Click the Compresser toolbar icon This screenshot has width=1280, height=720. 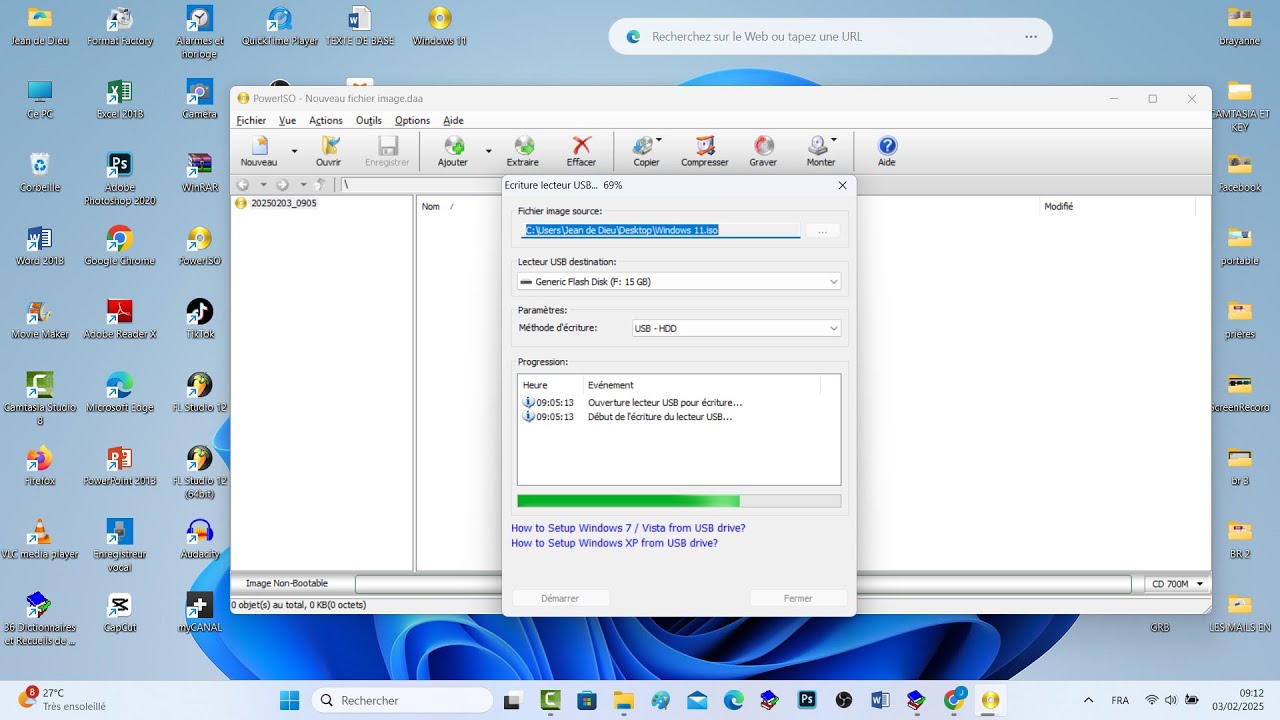(x=705, y=152)
